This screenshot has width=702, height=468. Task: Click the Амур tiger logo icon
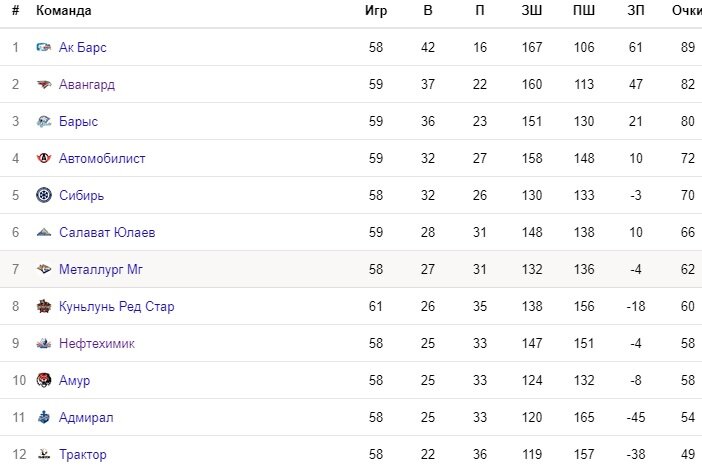43,380
